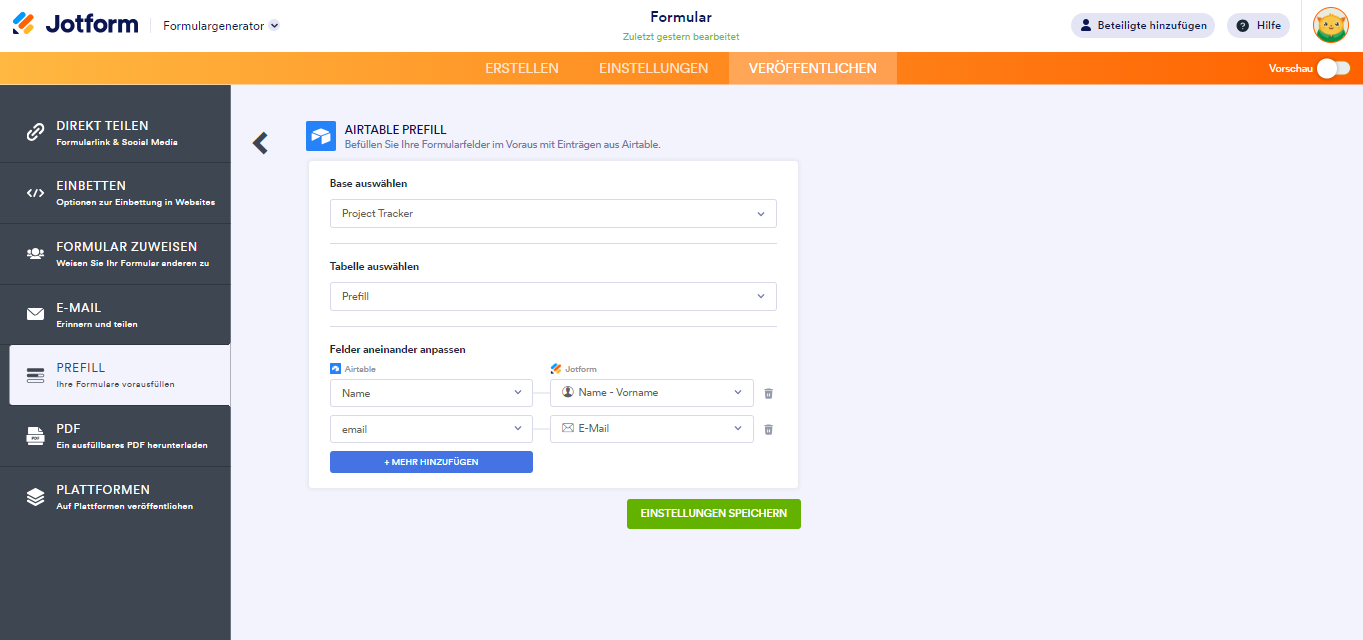Viewport: 1363px width, 640px height.
Task: Click the Jotform logo
Action: tap(75, 24)
